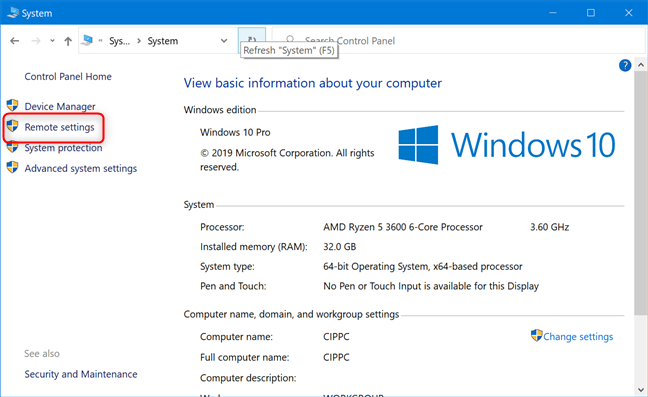Open Advanced system settings link
This screenshot has height=397, width=648.
[x=81, y=169]
